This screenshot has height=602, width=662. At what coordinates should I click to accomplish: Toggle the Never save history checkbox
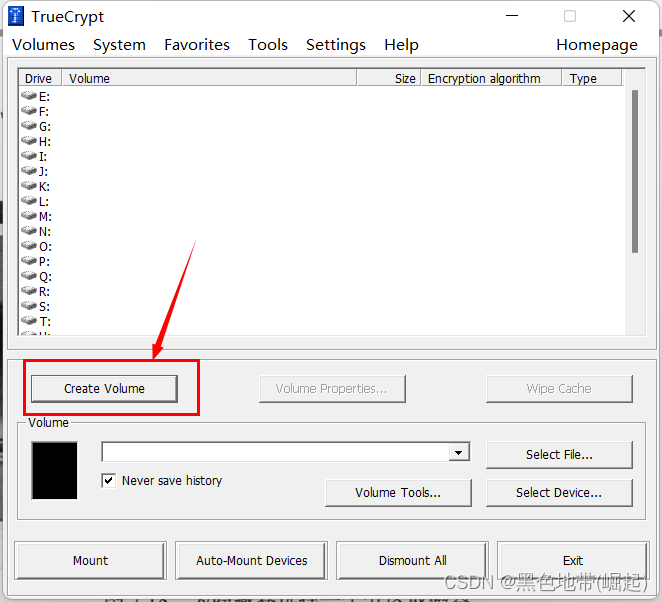coord(109,480)
